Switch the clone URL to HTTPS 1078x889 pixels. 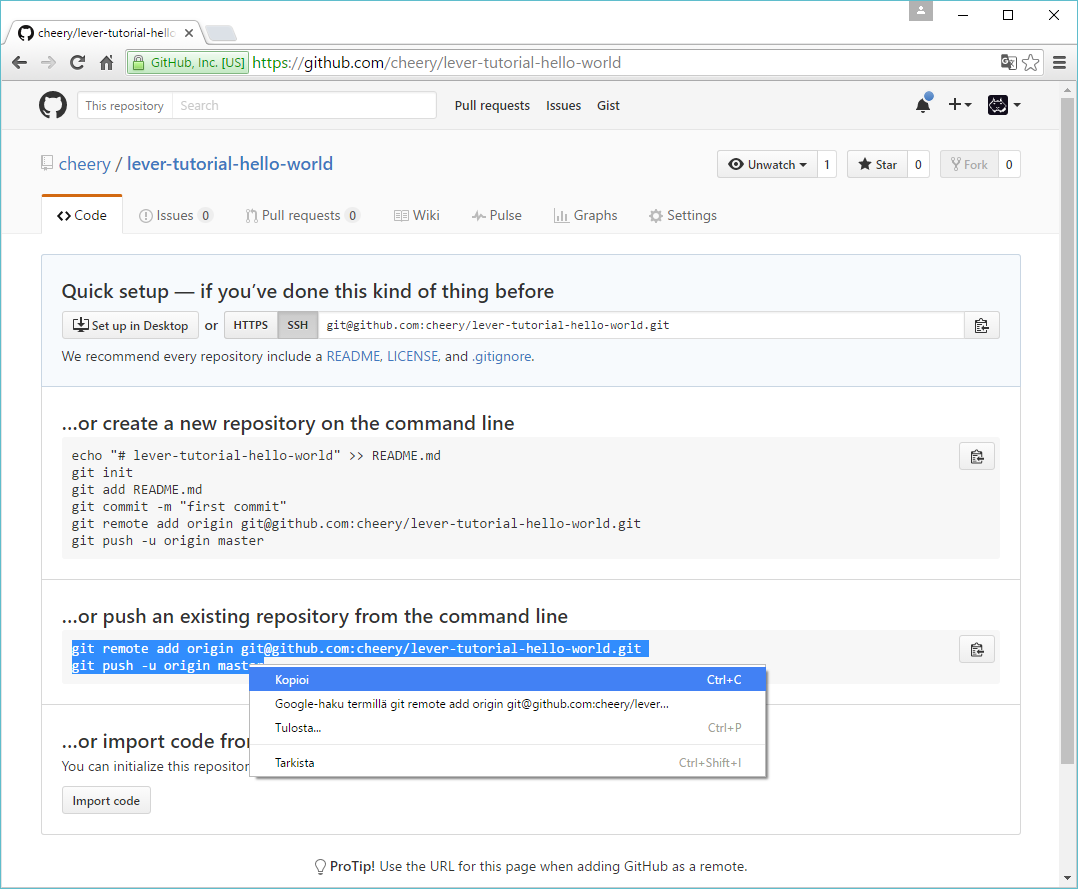[251, 325]
